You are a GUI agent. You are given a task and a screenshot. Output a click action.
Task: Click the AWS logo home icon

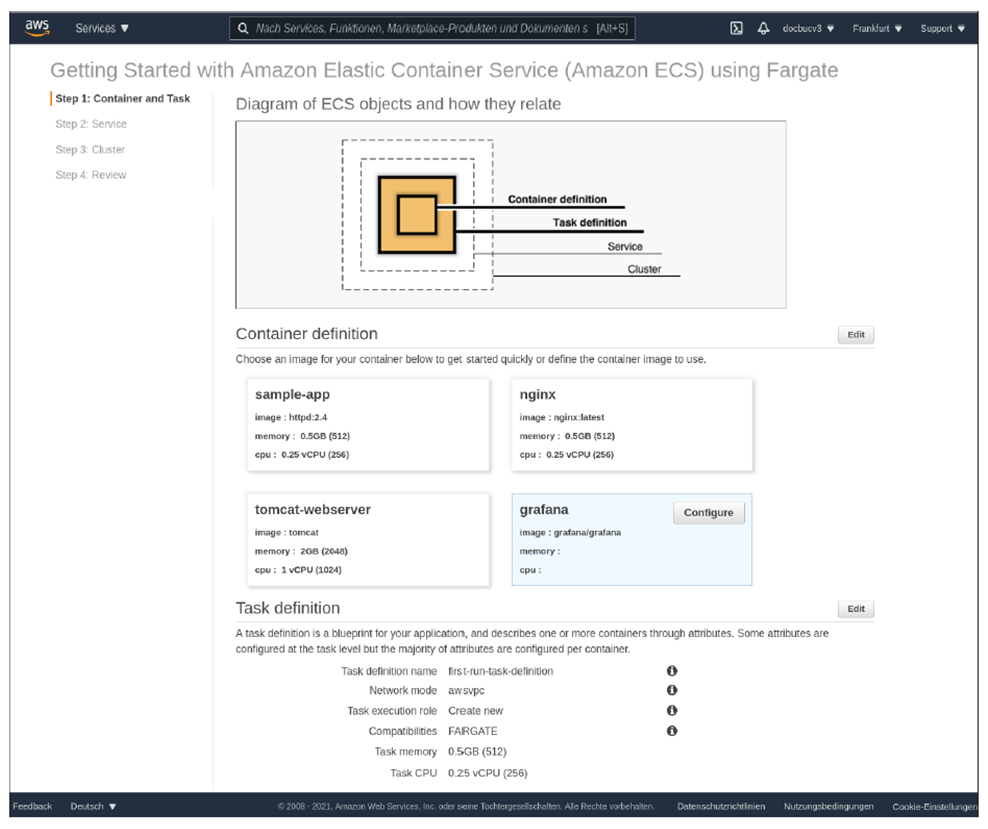pos(37,28)
